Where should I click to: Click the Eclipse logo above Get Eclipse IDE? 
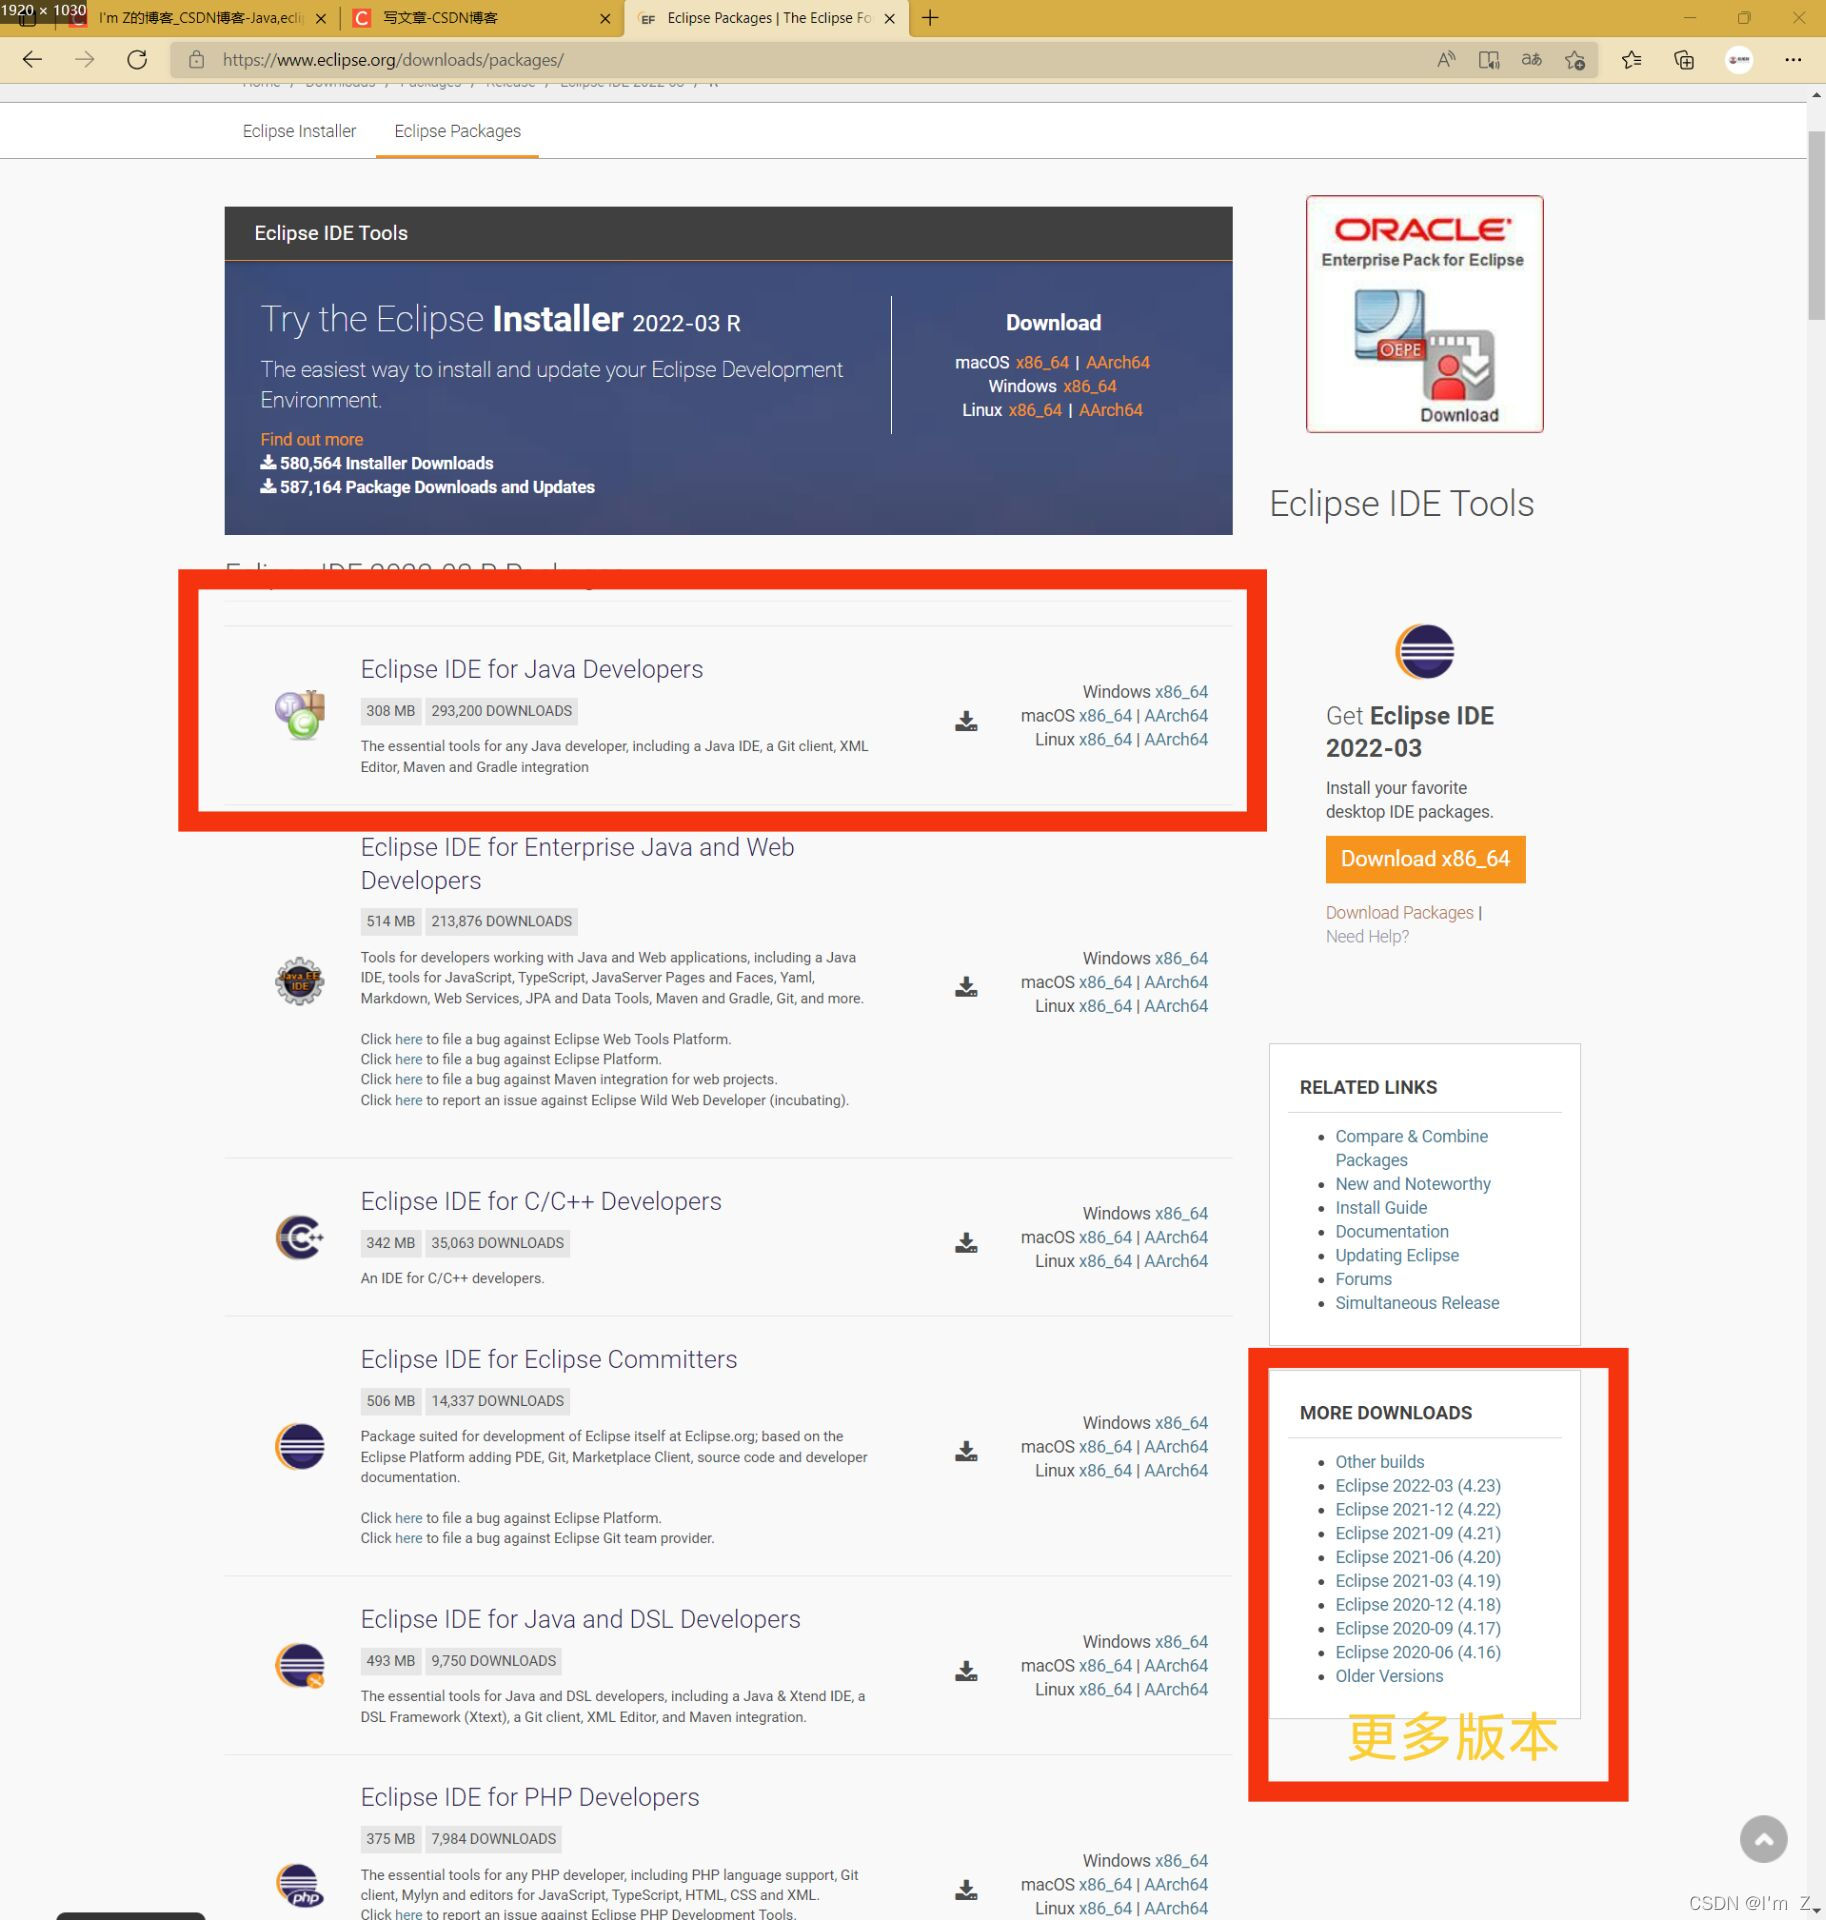(1424, 651)
